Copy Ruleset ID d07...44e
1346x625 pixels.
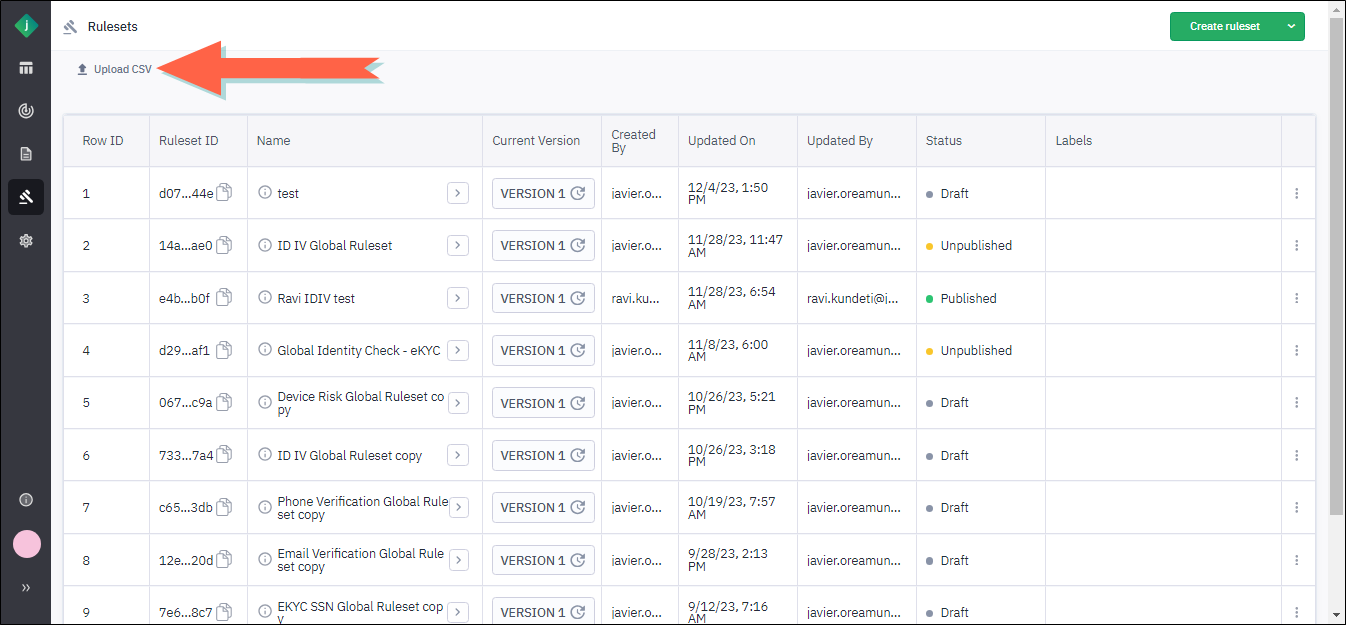click(x=225, y=193)
